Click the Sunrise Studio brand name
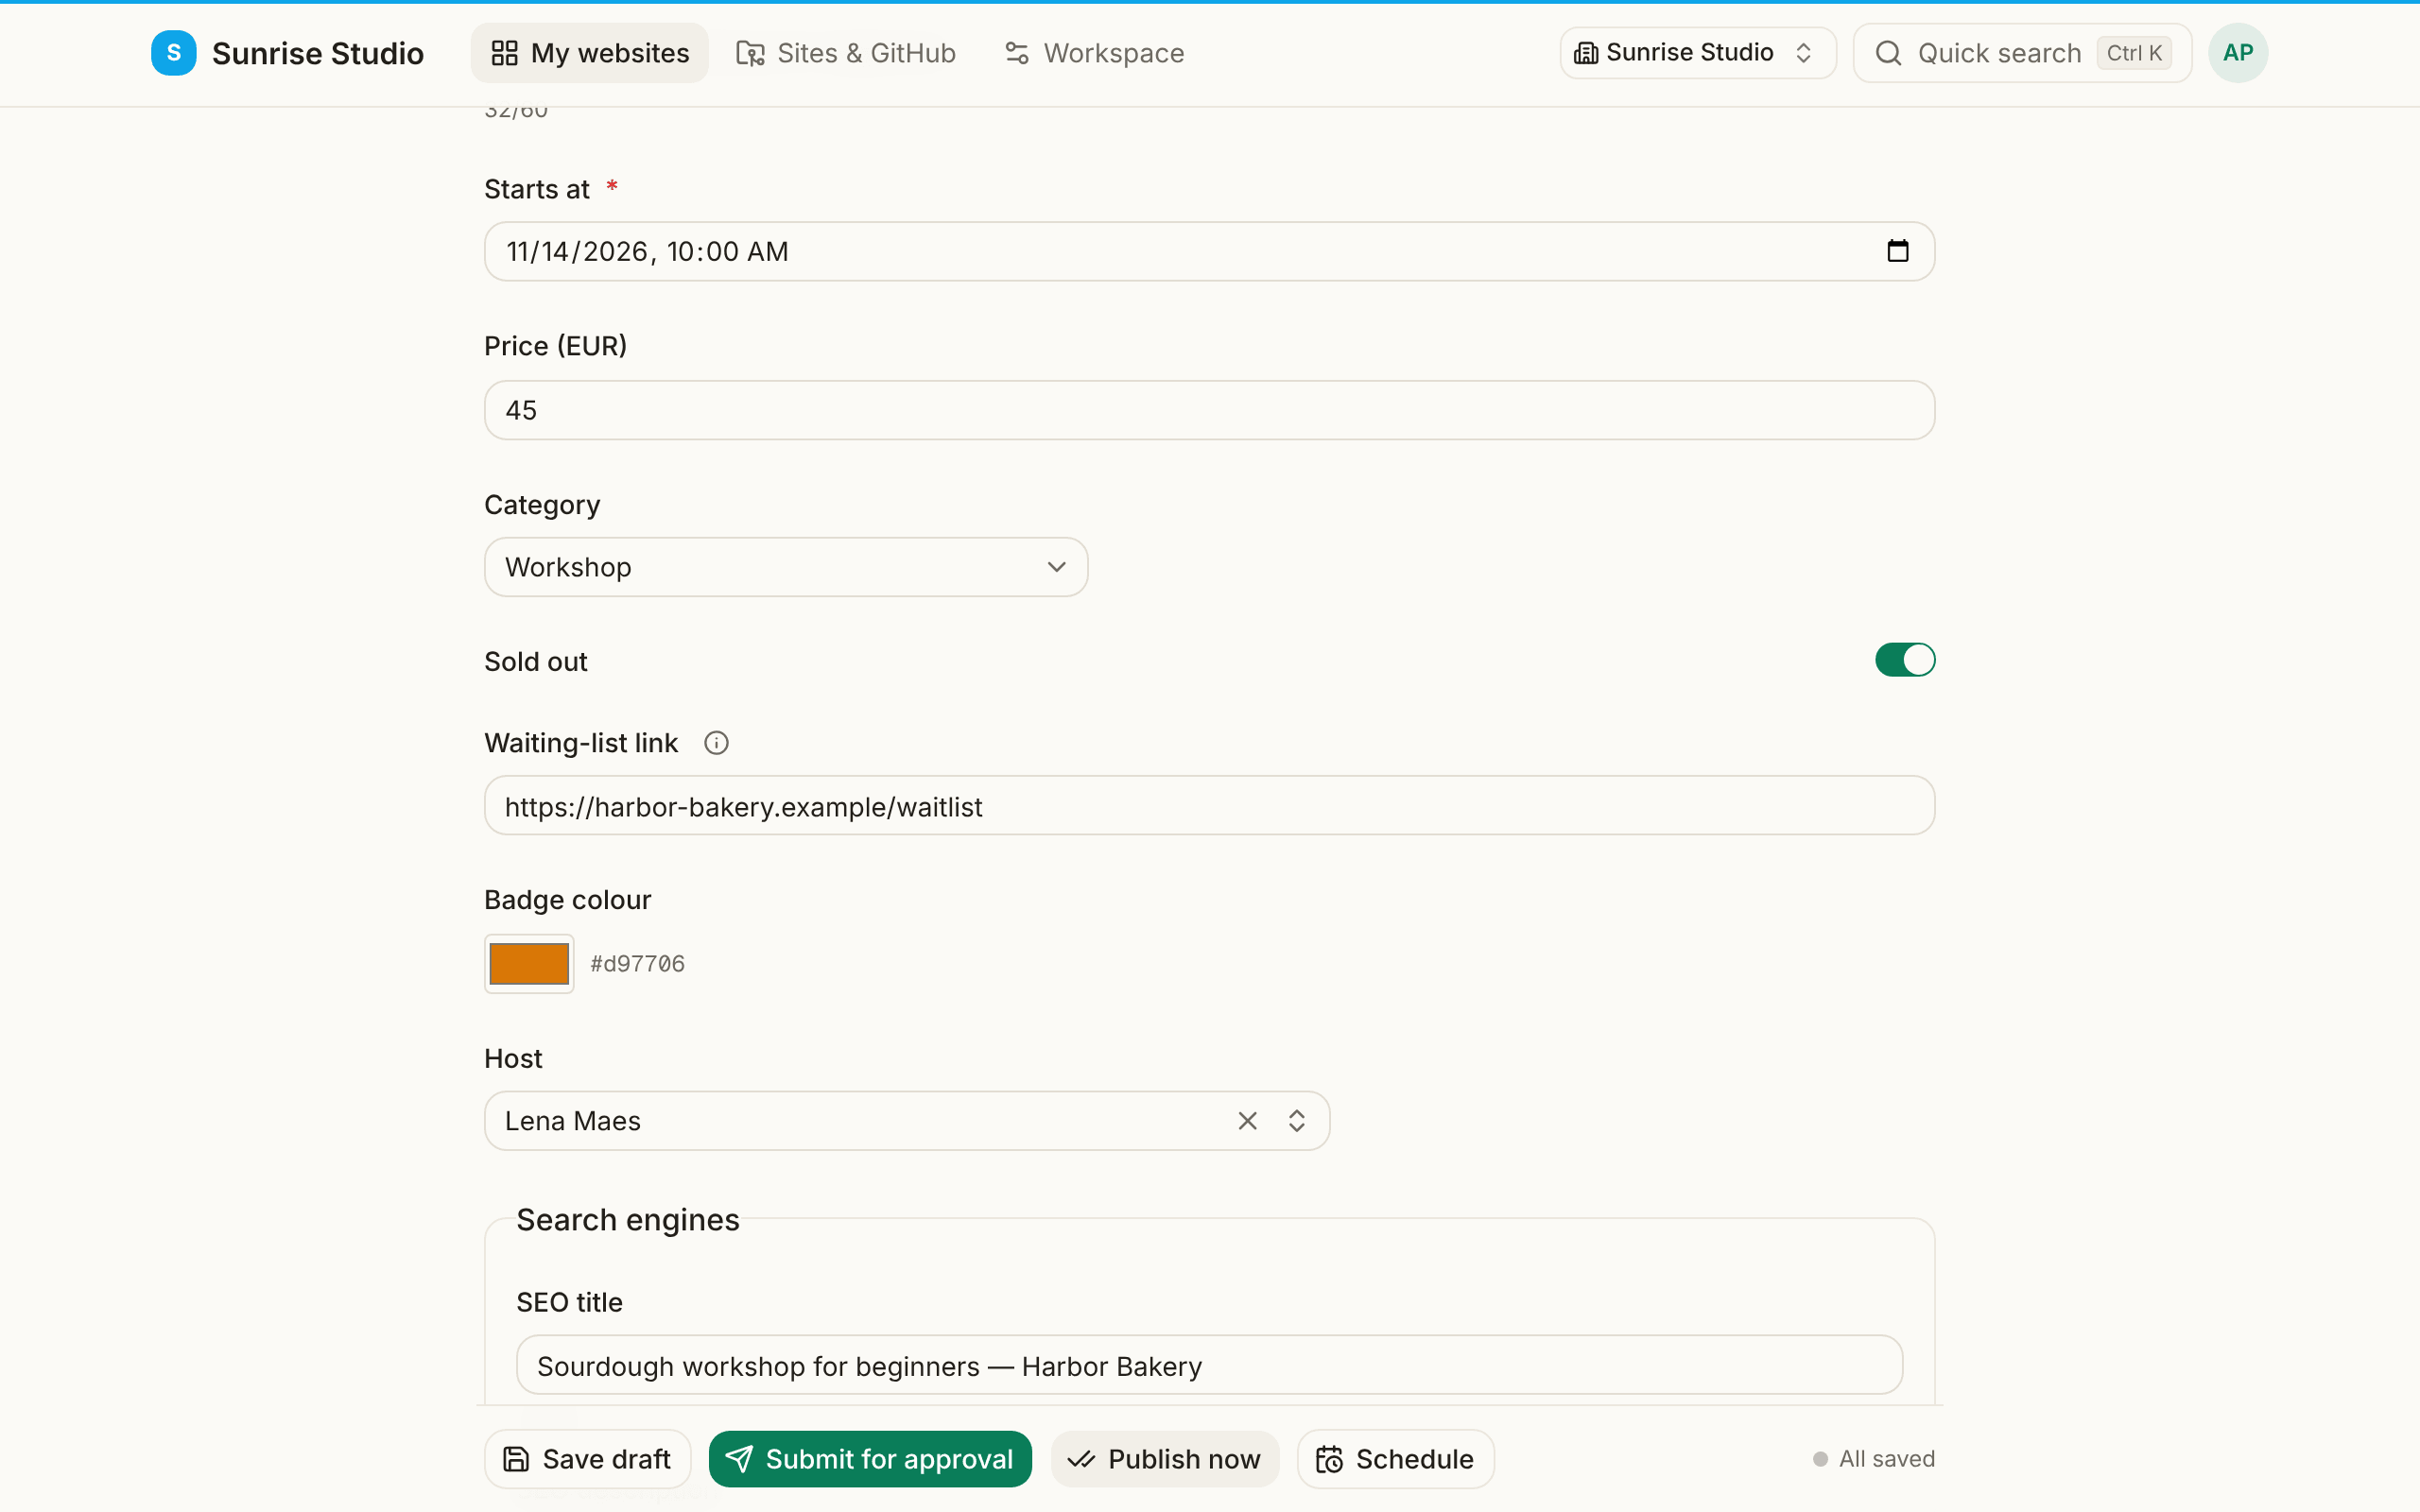2420x1512 pixels. click(318, 53)
